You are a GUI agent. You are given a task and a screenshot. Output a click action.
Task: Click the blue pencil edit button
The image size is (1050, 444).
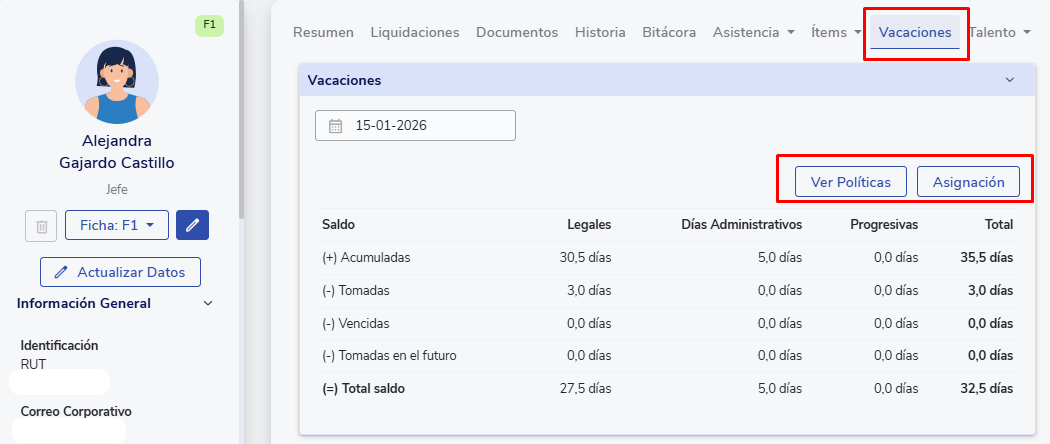click(192, 226)
